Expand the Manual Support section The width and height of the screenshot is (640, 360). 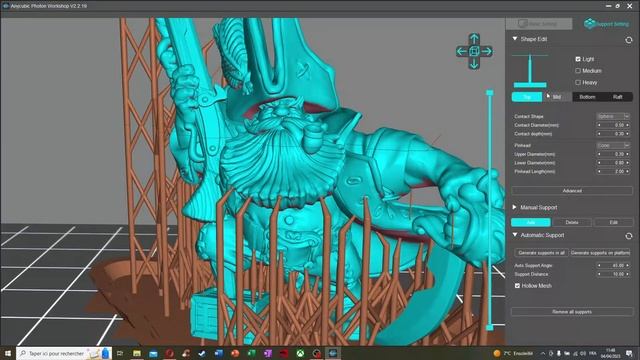pyautogui.click(x=514, y=207)
